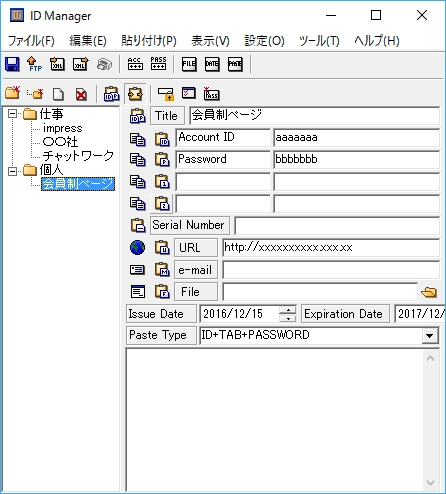The width and height of the screenshot is (446, 494).
Task: Open the file with the document icon
Action: pyautogui.click(x=137, y=292)
